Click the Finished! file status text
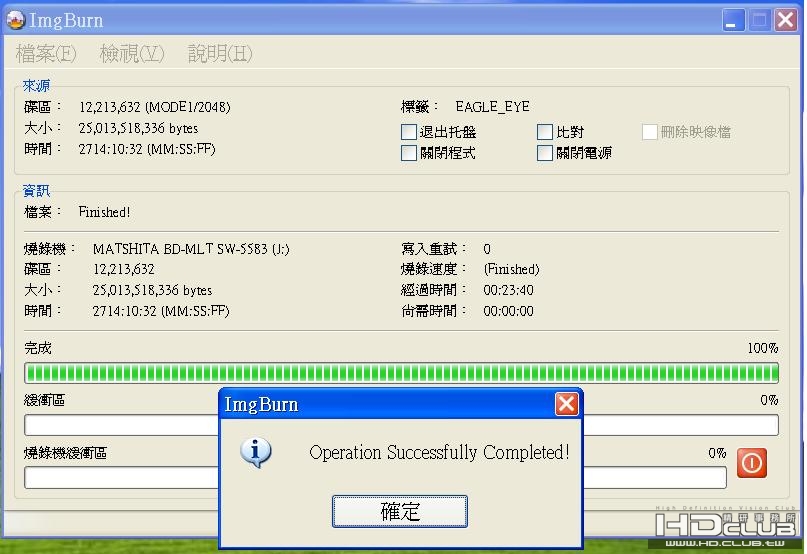Viewport: 807px width, 554px height. tap(104, 212)
